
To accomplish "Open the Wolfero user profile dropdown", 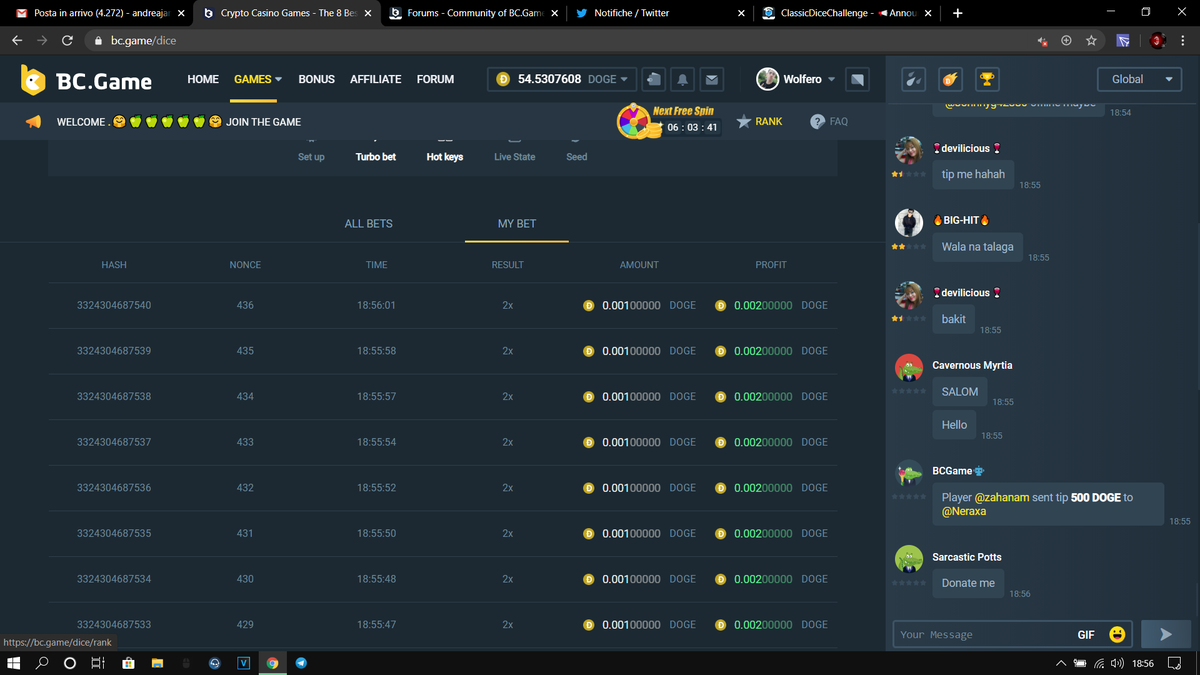I will point(796,79).
